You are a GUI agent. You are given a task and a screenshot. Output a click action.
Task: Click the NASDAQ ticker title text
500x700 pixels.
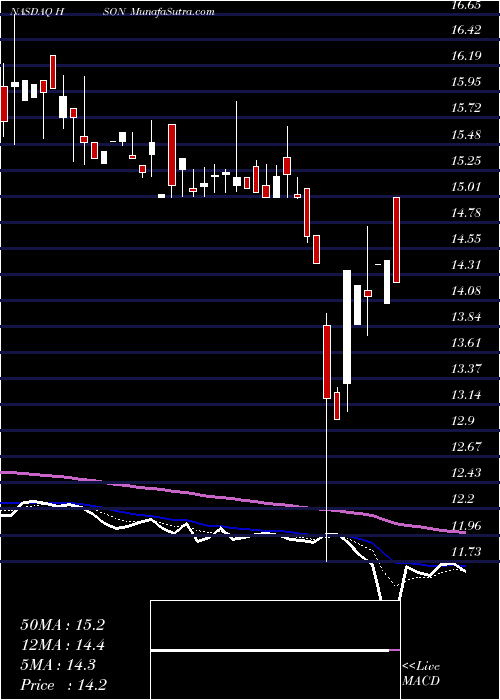(x=38, y=12)
